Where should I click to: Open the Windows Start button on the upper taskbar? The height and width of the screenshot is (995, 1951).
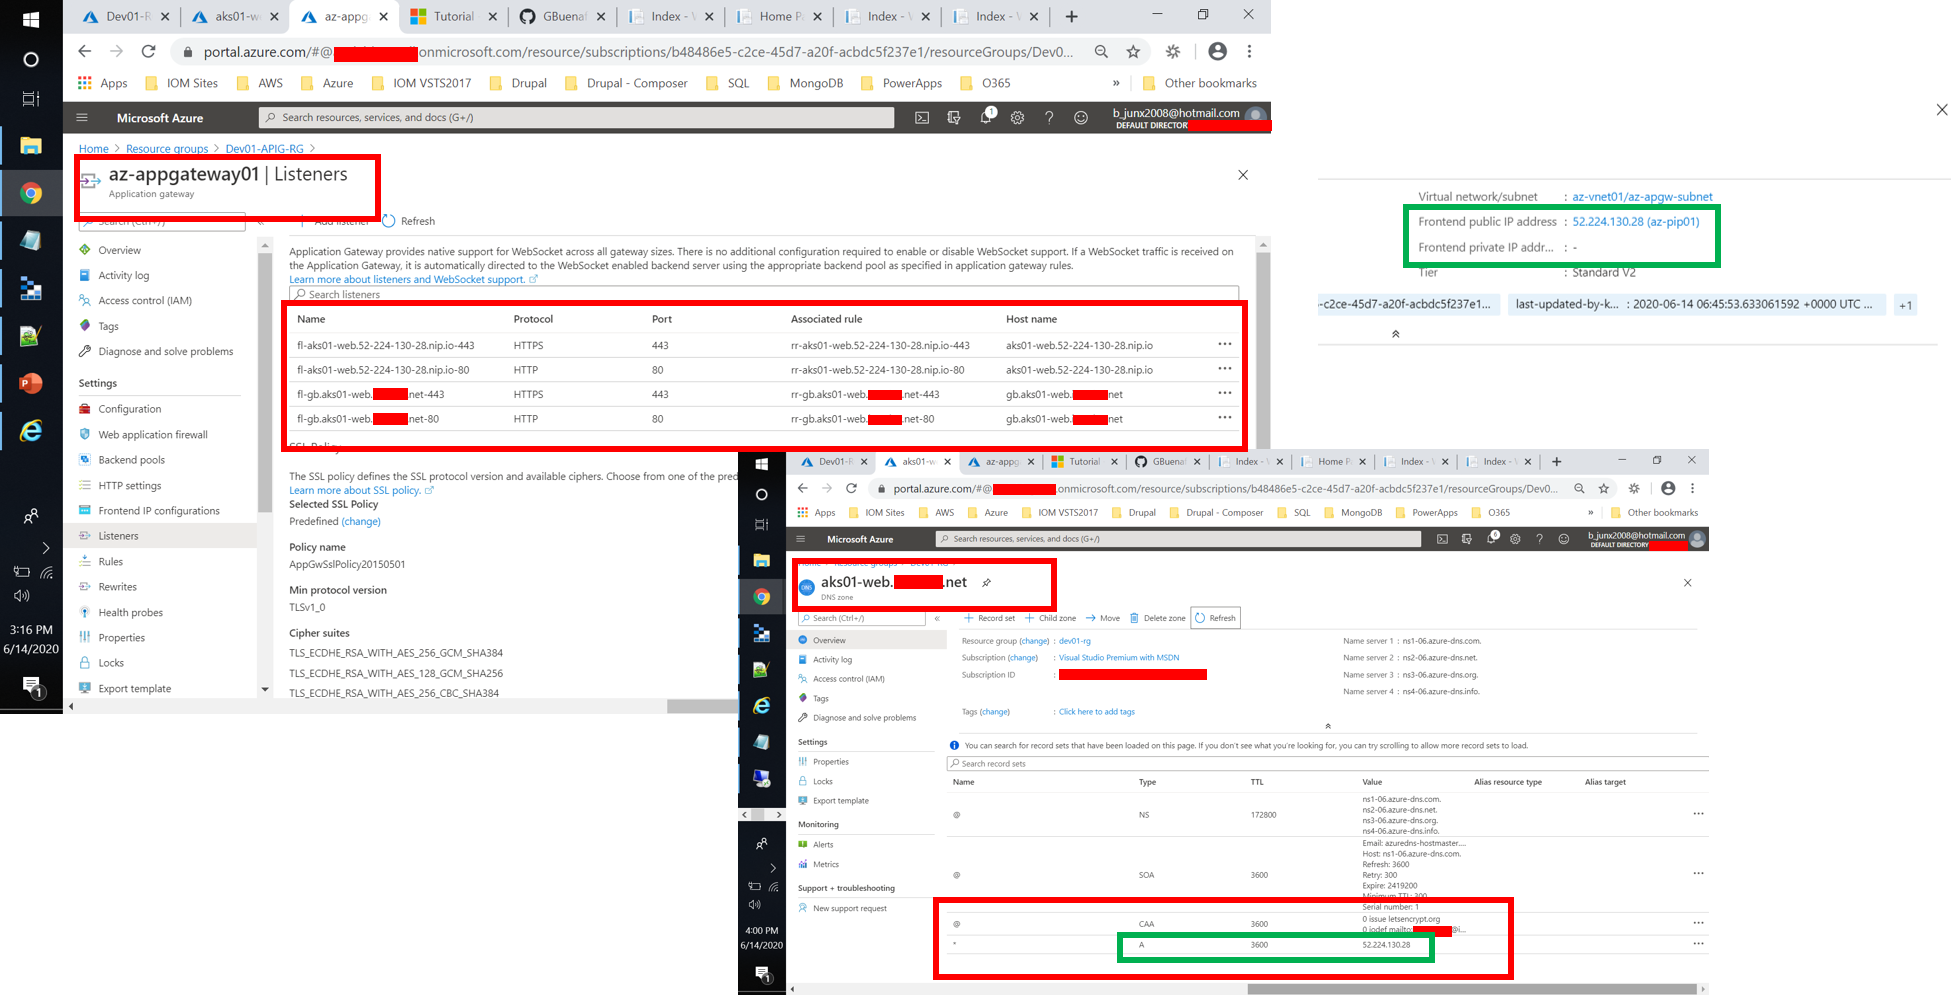[31, 19]
